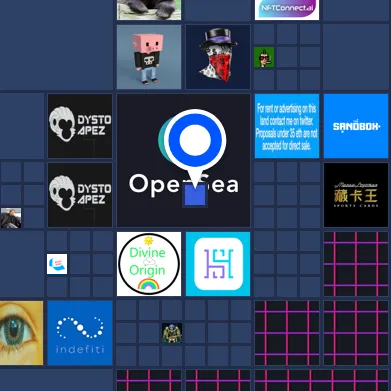Select the small man photo parcel

tap(11, 218)
